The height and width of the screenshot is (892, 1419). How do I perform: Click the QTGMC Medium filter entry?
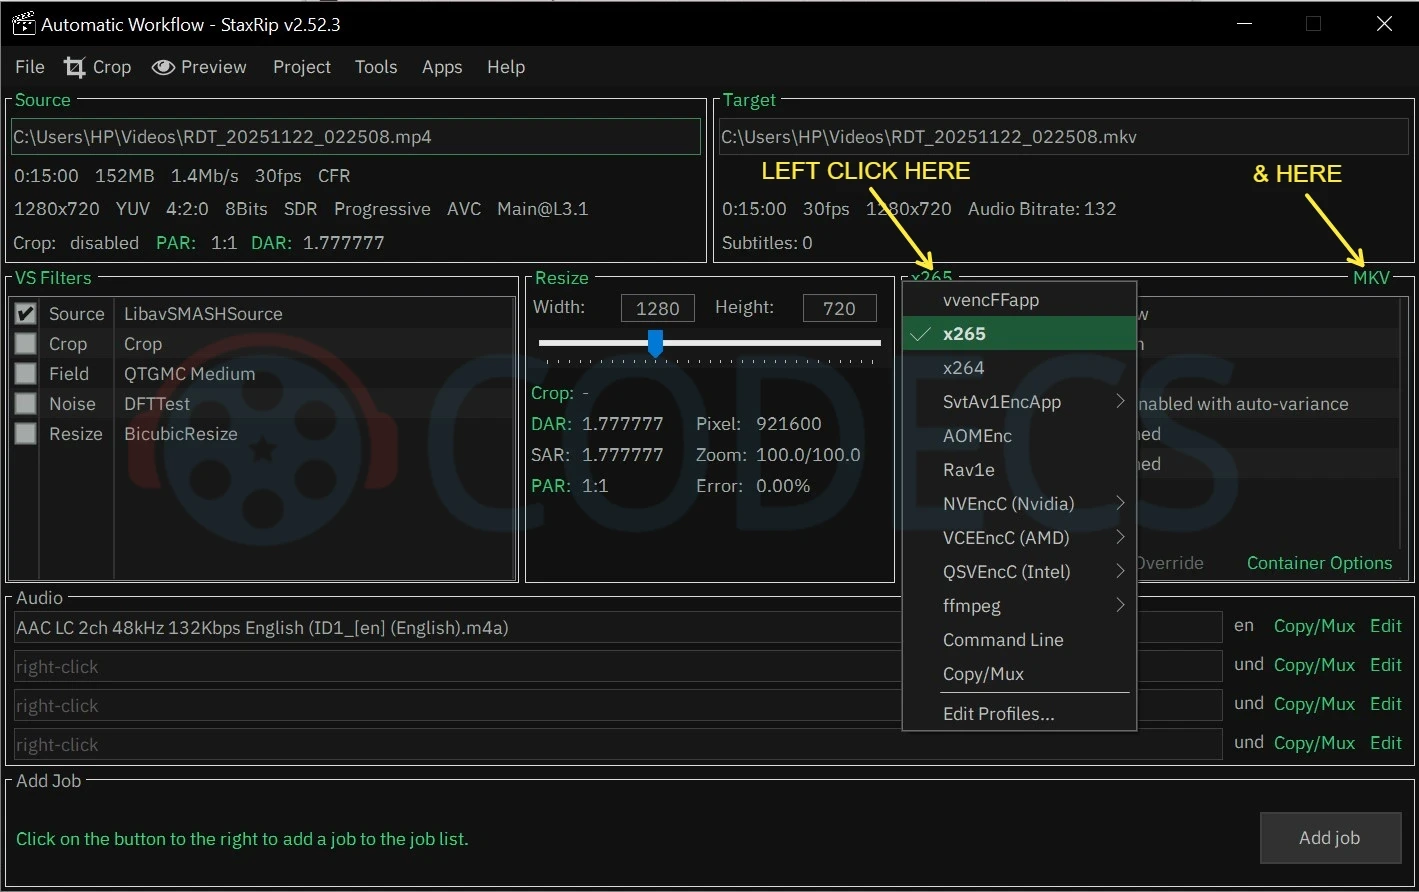click(x=189, y=374)
